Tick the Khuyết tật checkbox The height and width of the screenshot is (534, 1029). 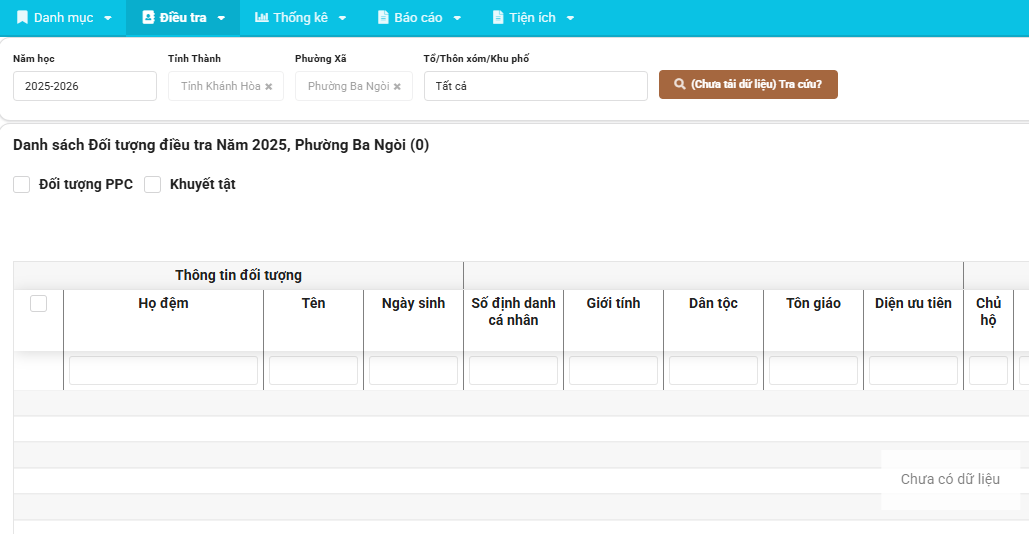pos(152,184)
